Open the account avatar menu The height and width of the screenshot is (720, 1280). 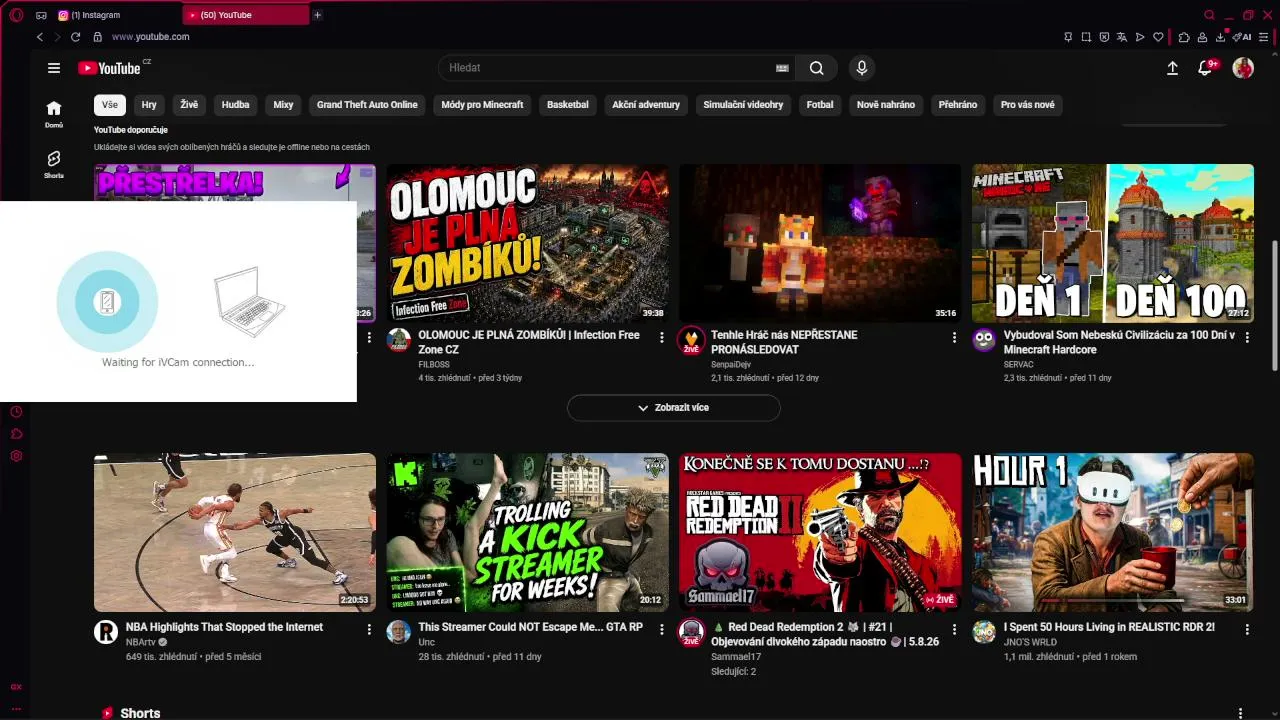click(x=1243, y=68)
